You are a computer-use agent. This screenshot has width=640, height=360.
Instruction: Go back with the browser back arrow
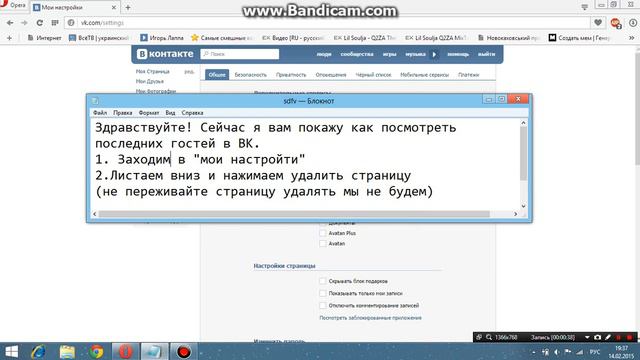10,23
